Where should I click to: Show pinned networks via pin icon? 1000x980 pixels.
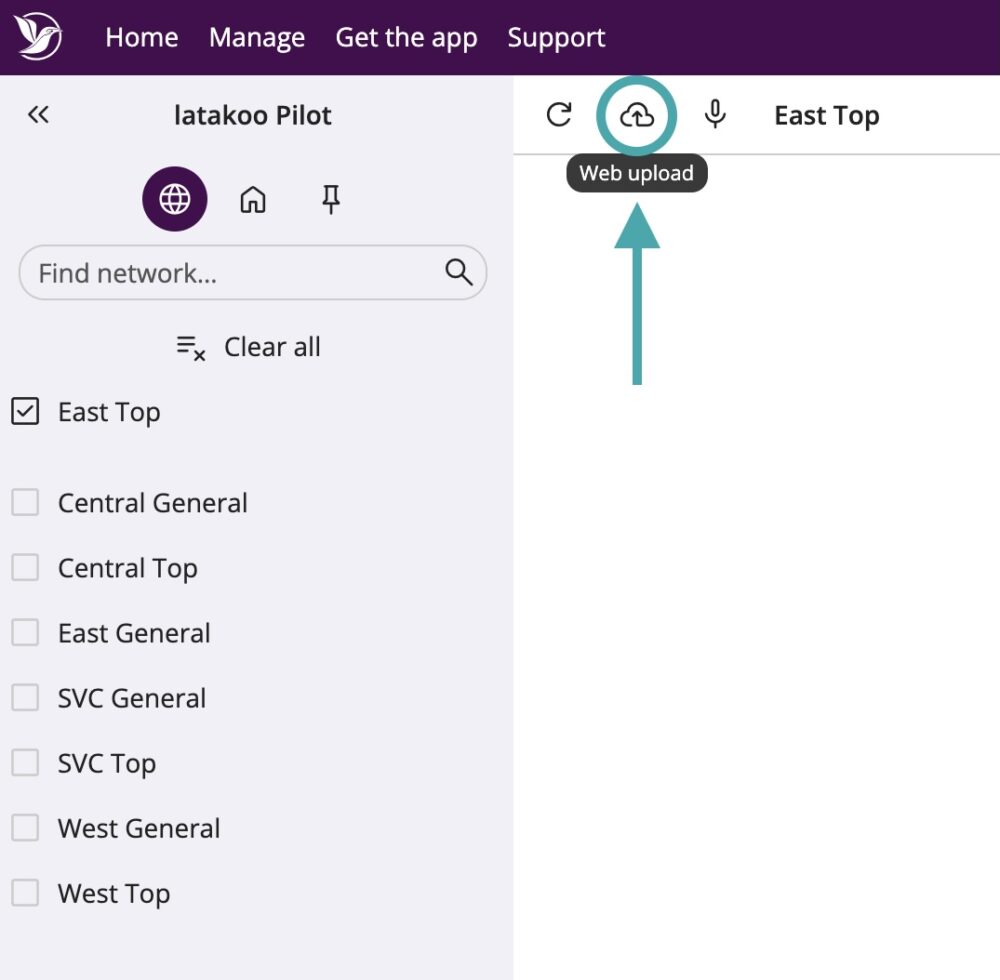pyautogui.click(x=331, y=200)
